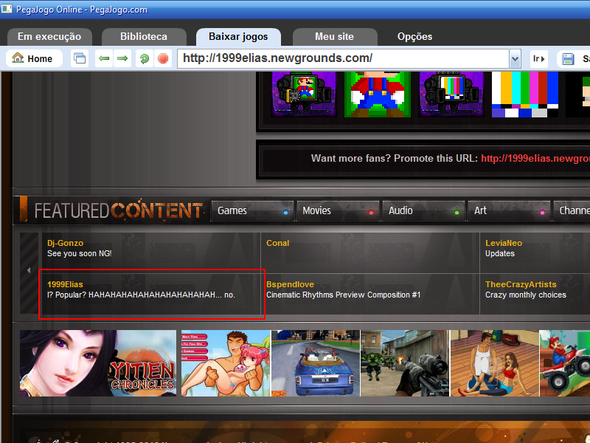Go back with the green left arrow

104,59
